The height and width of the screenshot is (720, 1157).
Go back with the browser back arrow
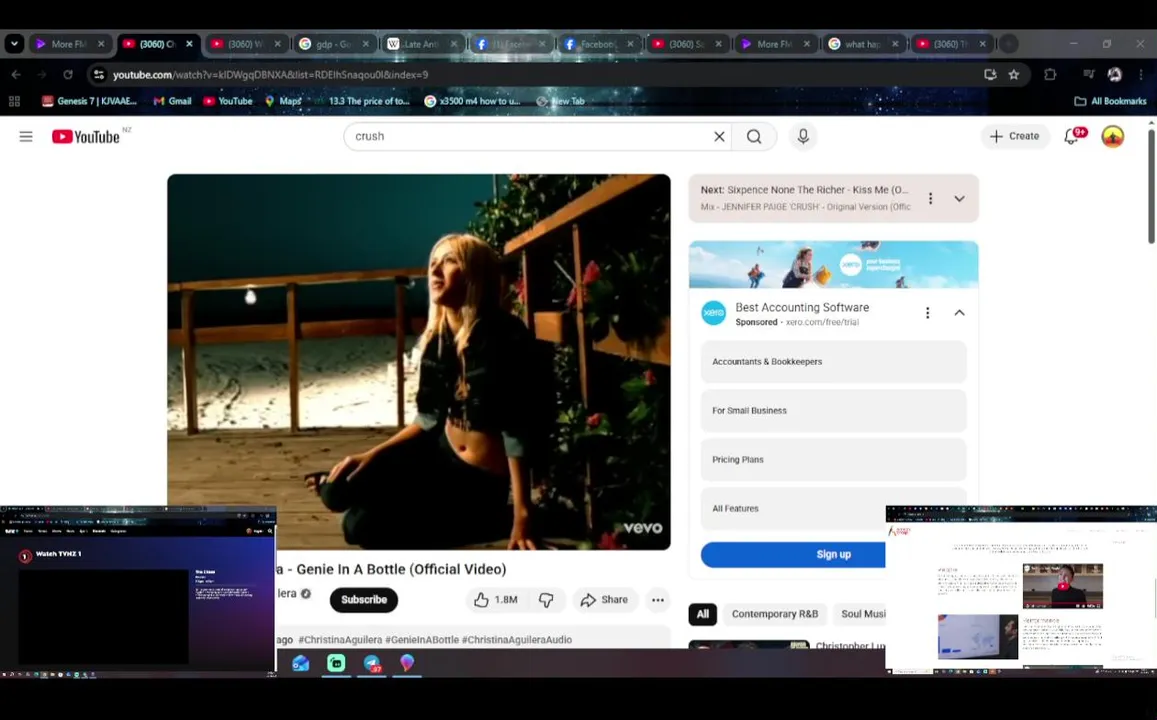[x=16, y=75]
